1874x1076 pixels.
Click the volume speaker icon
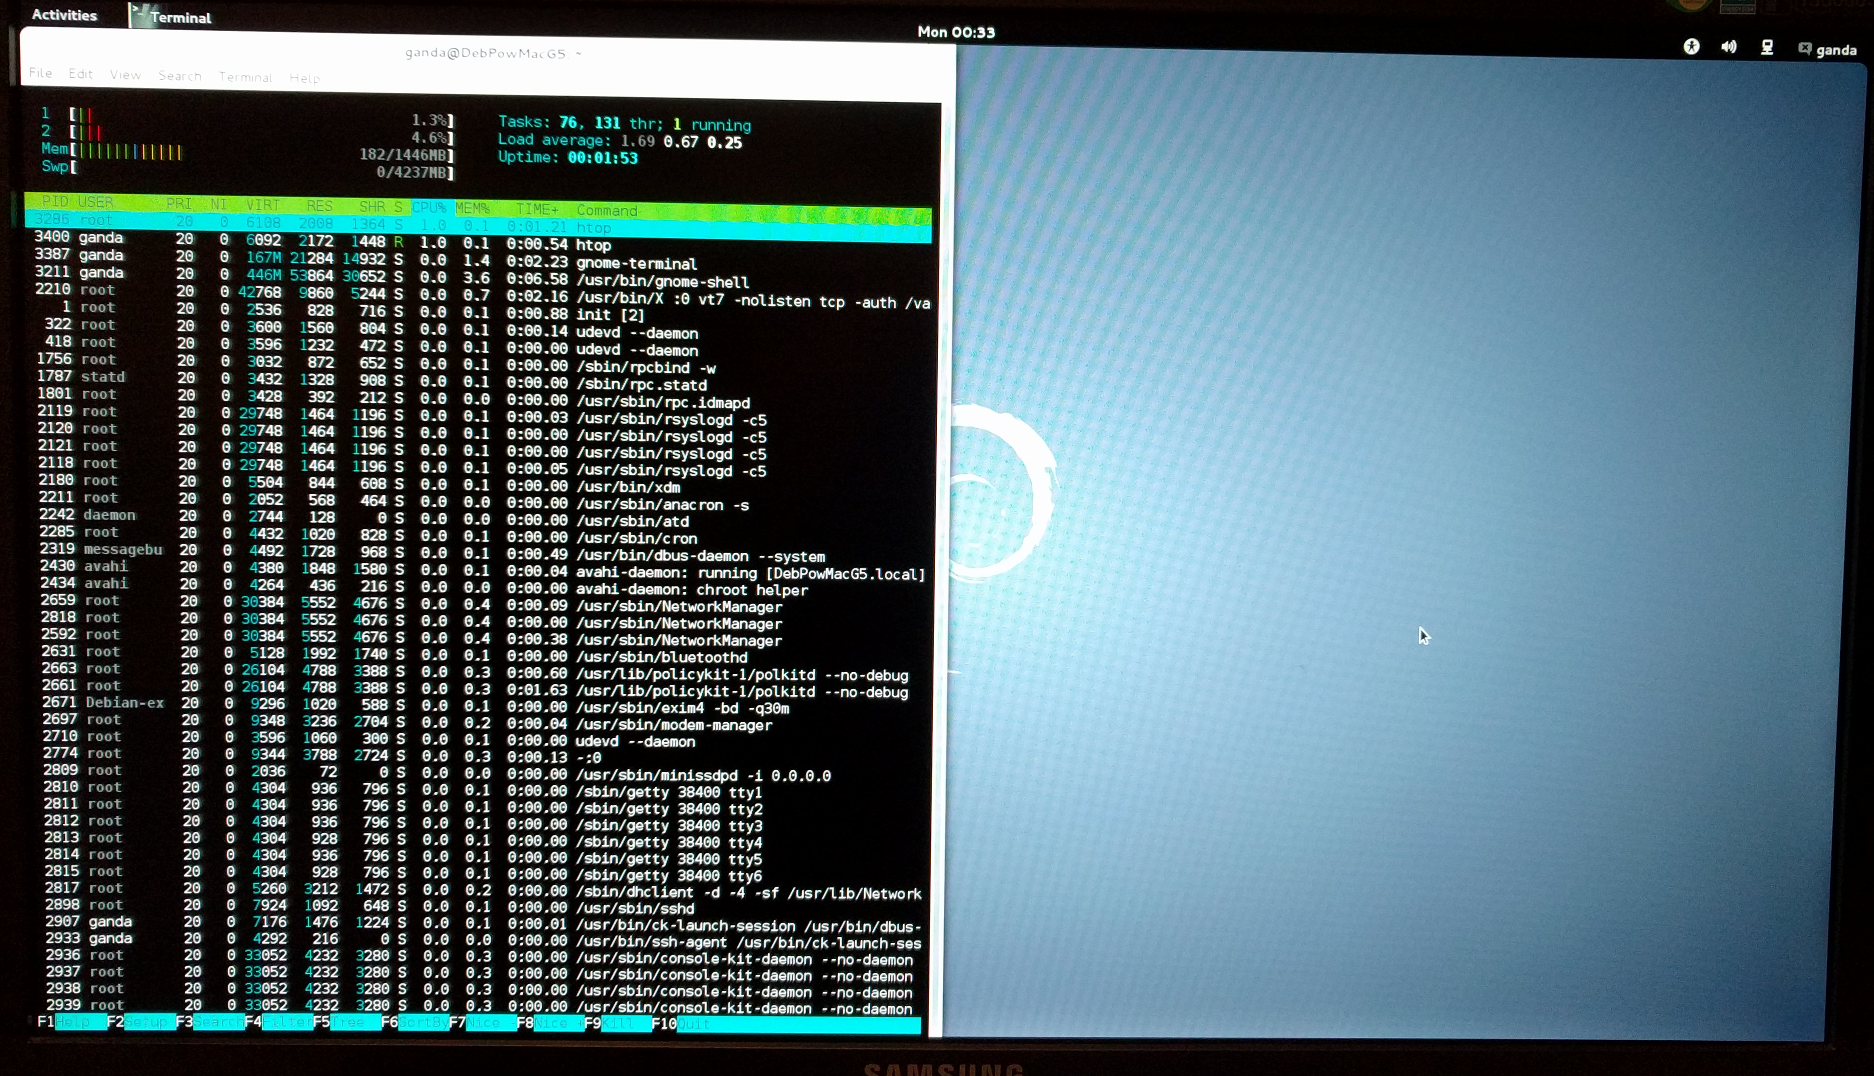click(1729, 47)
